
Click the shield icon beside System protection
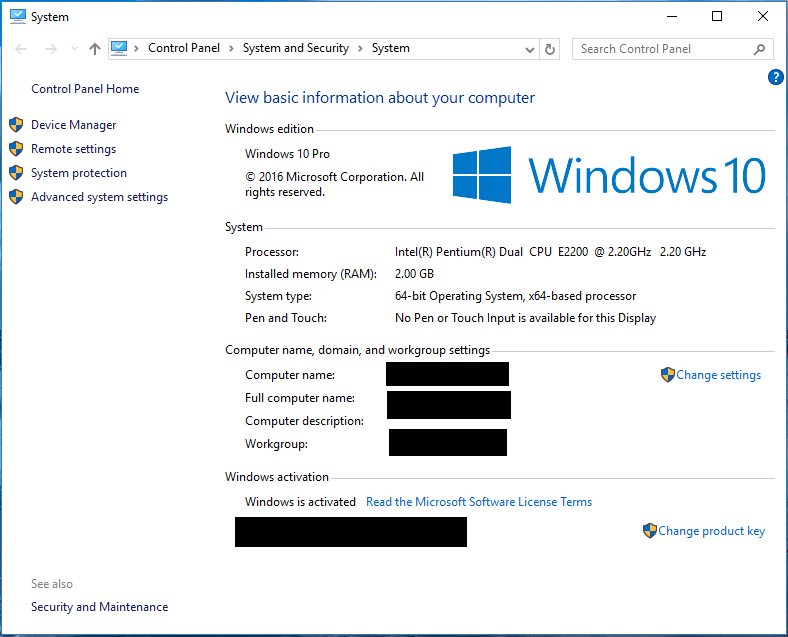pyautogui.click(x=16, y=173)
